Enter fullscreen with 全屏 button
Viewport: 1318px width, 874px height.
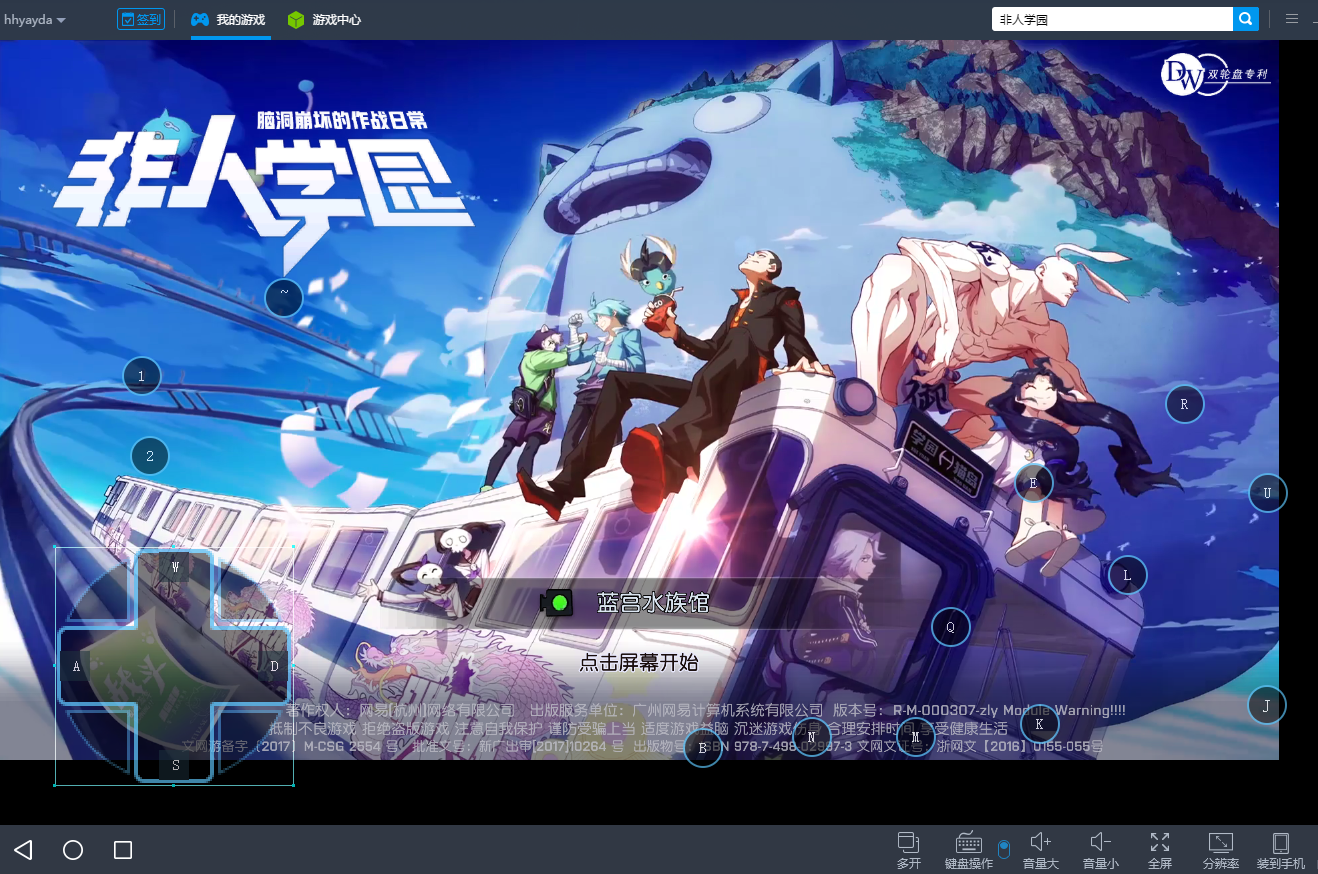point(1160,850)
